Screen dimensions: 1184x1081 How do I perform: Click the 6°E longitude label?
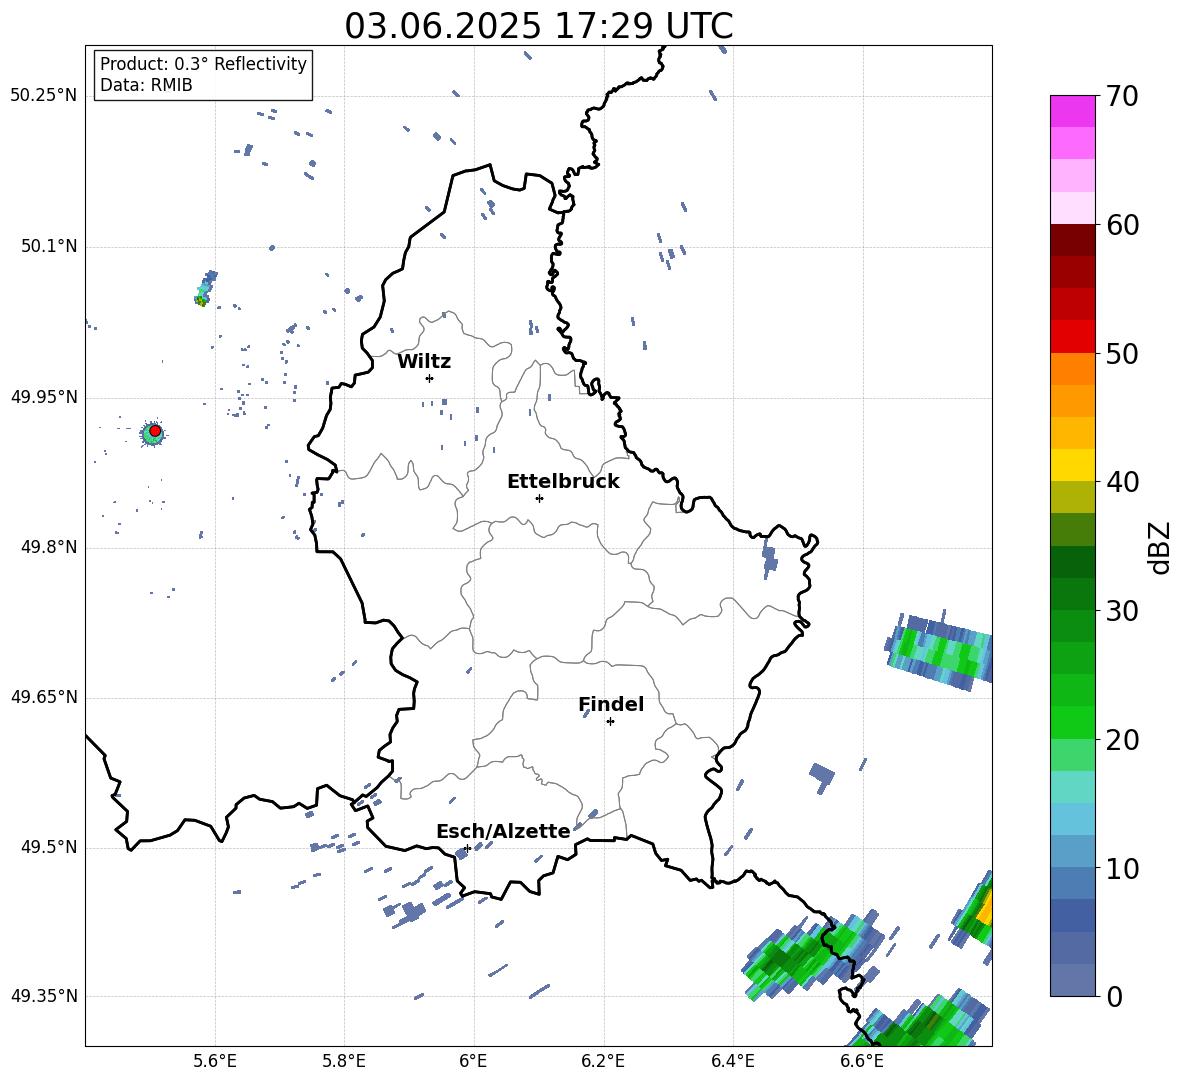(x=473, y=1061)
